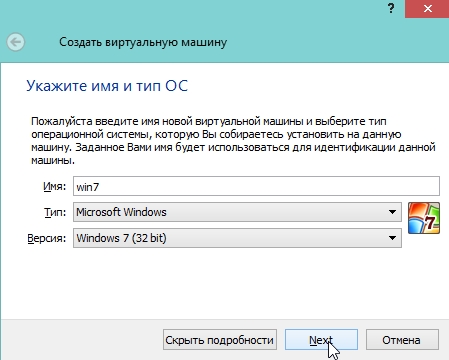Click the 'Имя:' field label
449x360 pixels.
pyautogui.click(x=55, y=186)
